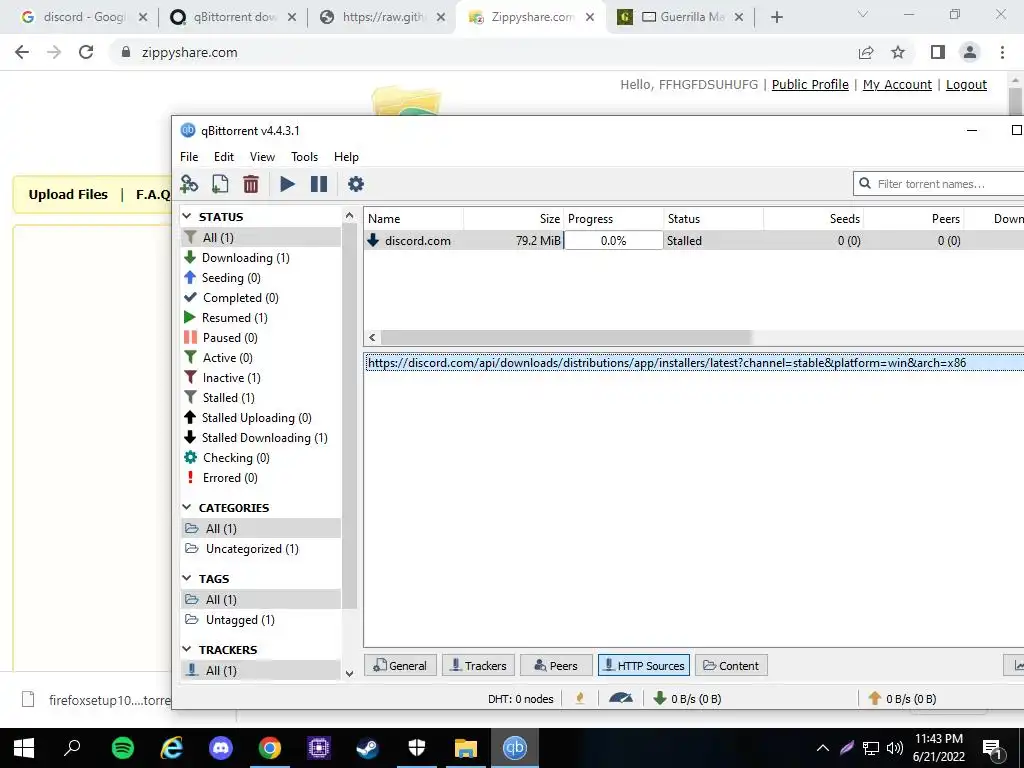Collapse the TRACKERS section in sidebar
This screenshot has width=1024, height=768.
[x=187, y=649]
